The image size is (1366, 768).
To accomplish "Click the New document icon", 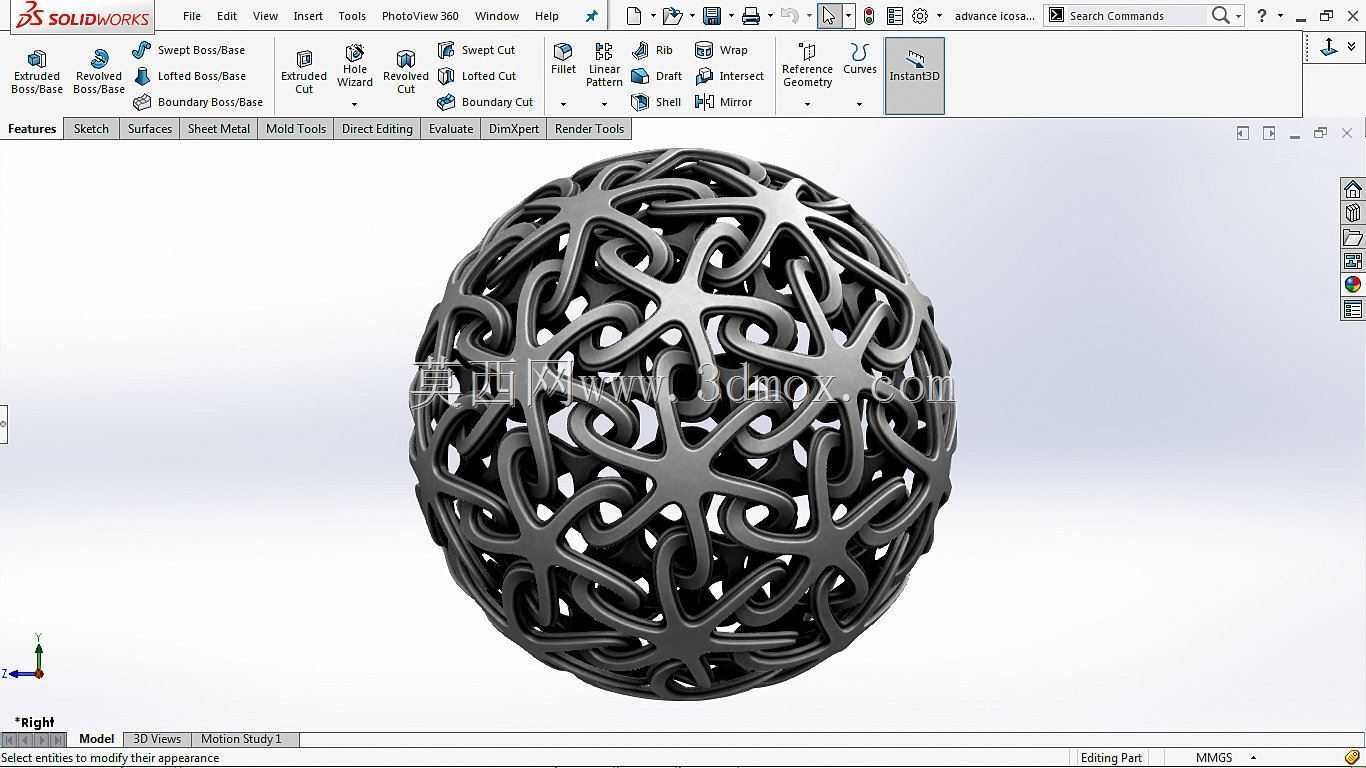I will 634,15.
